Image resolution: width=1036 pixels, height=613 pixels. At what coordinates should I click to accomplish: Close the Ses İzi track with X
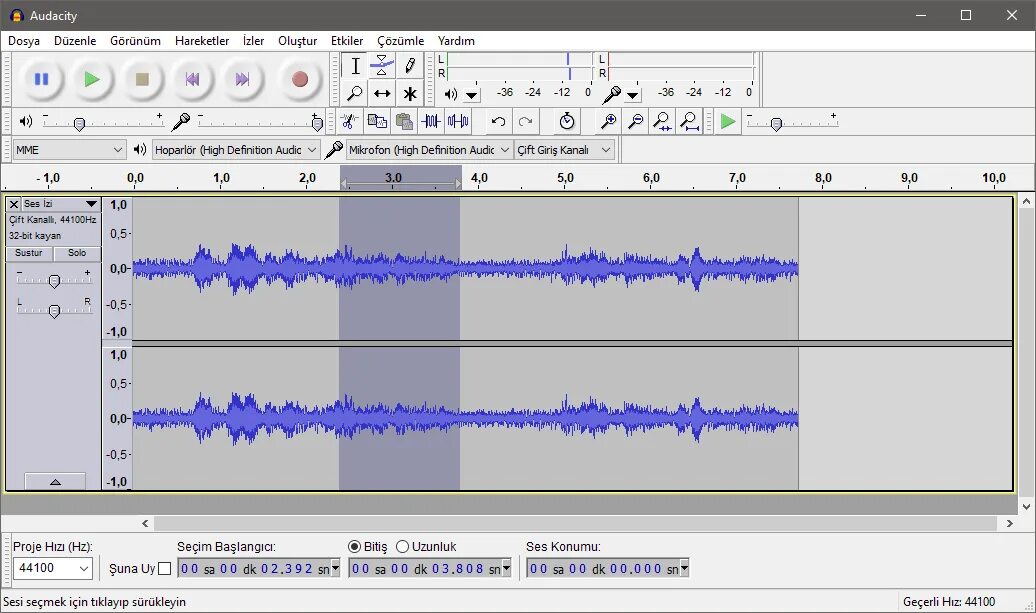[14, 204]
